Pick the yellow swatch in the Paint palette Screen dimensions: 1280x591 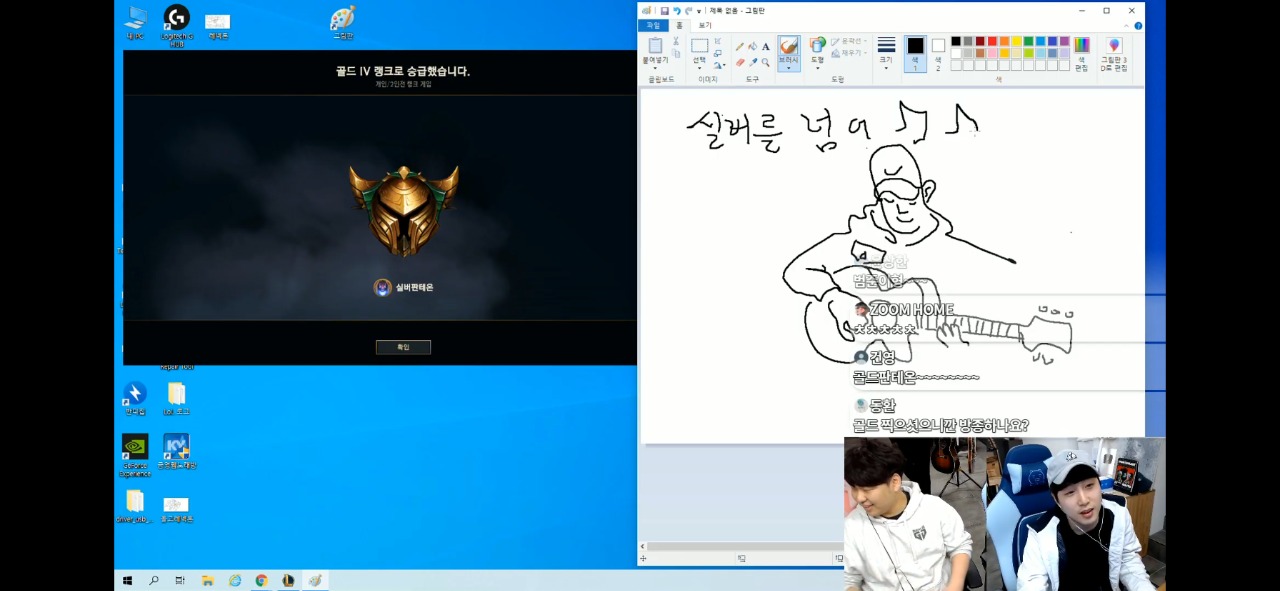1016,41
